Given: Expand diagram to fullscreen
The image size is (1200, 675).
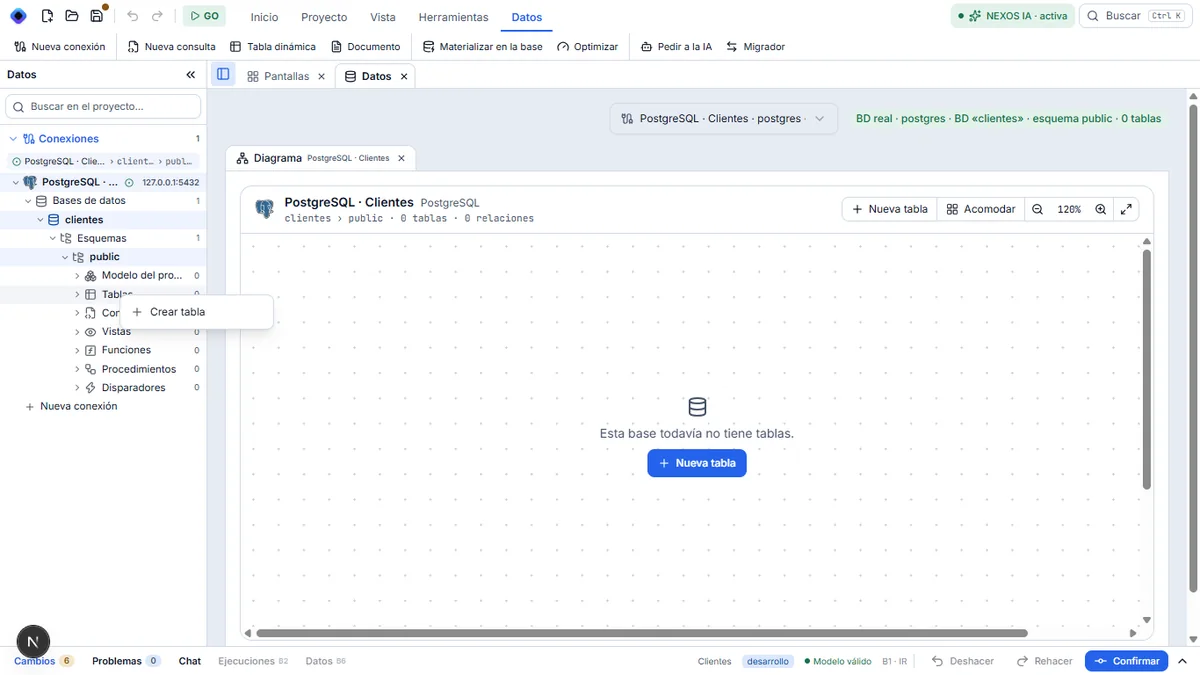Looking at the screenshot, I should (1126, 209).
